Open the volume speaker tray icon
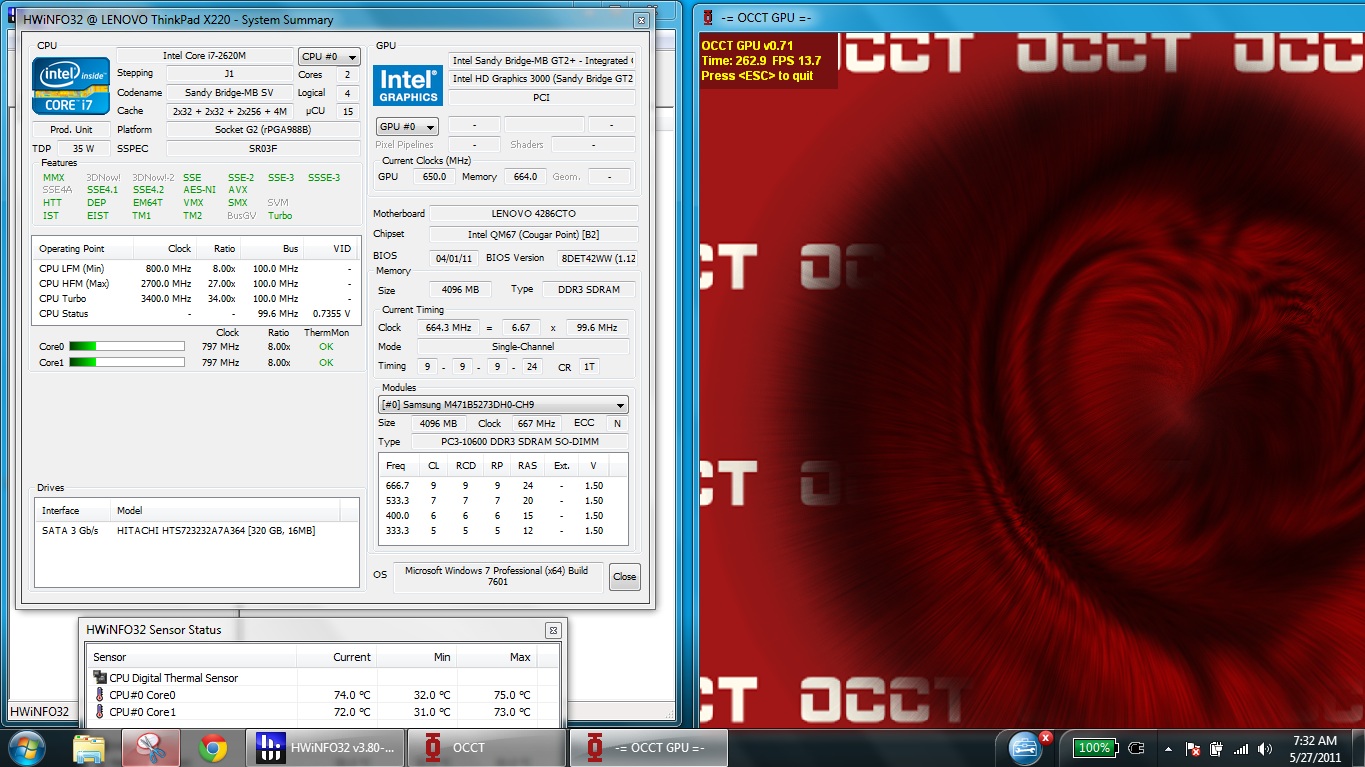Viewport: 1365px width, 767px height. [x=1265, y=749]
